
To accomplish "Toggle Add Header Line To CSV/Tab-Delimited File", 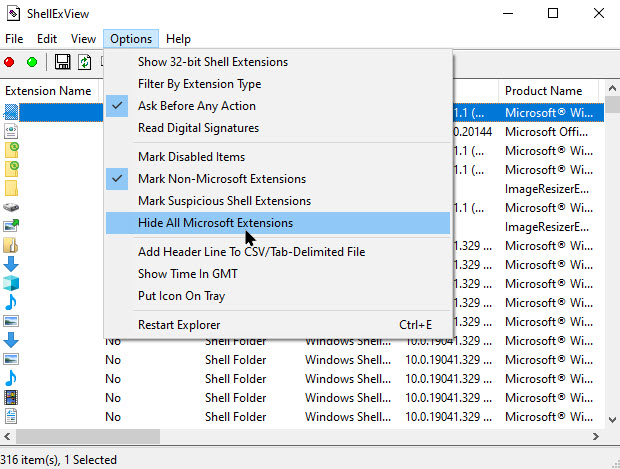I will click(x=278, y=252).
